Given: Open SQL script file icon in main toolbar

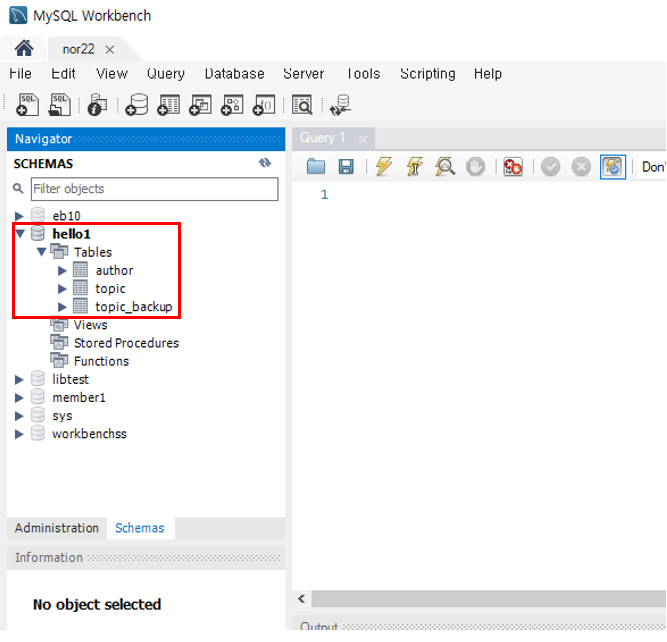Looking at the screenshot, I should click(x=60, y=105).
